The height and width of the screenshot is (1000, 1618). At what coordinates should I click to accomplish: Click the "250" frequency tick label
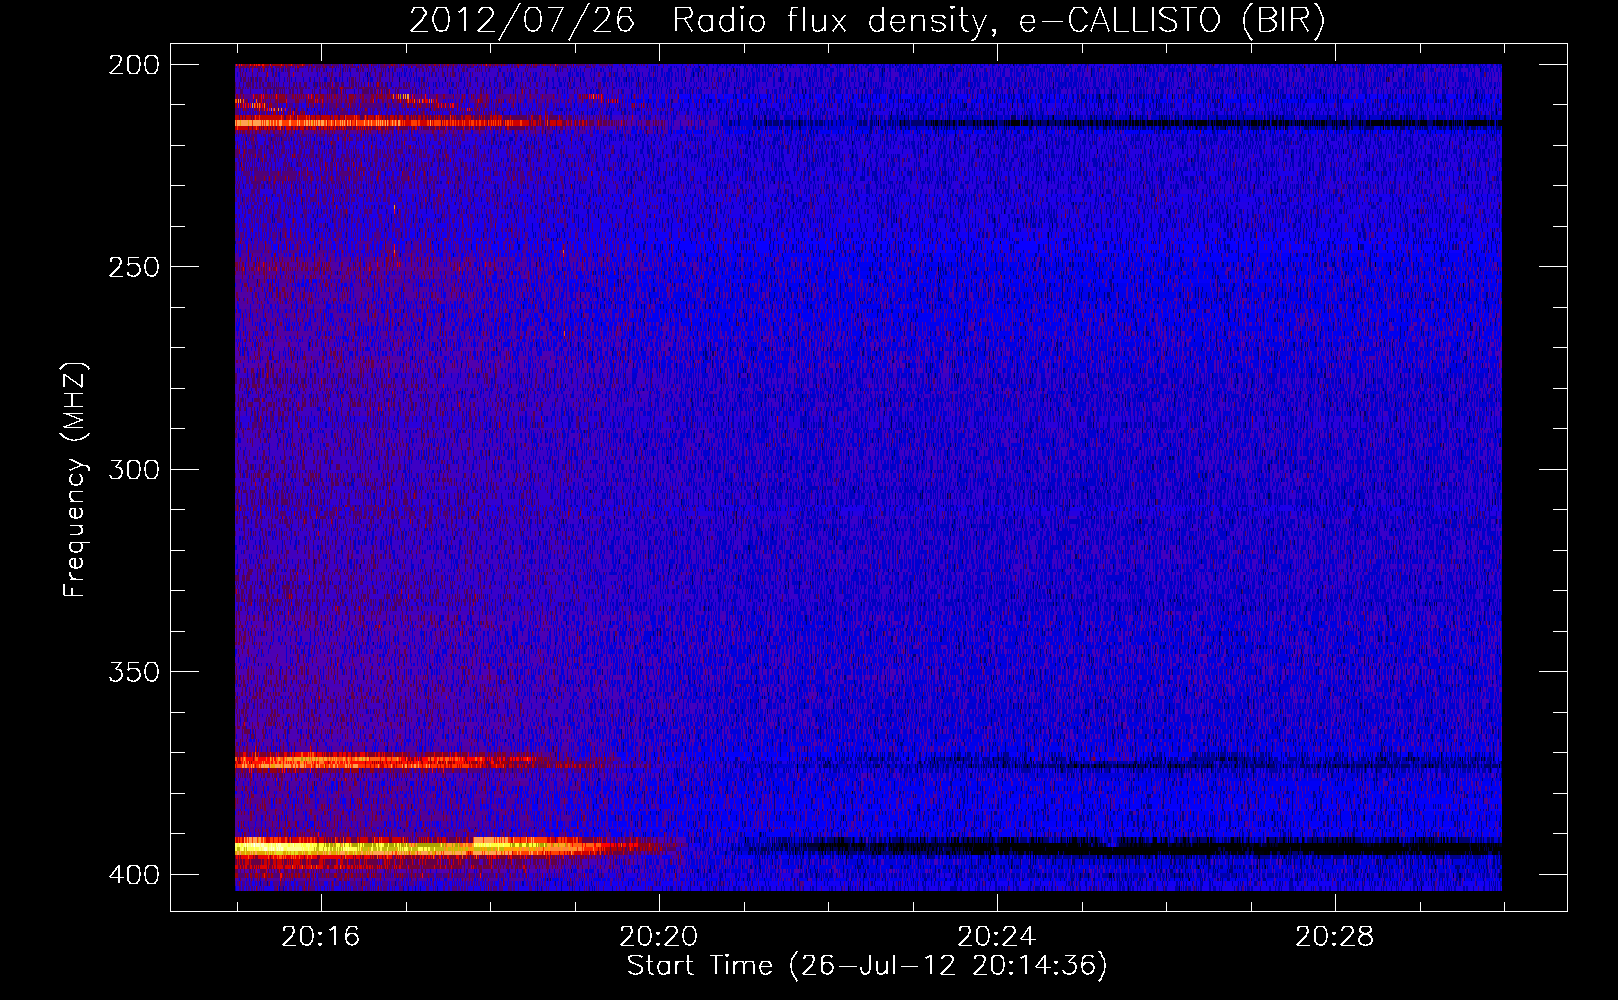point(134,267)
